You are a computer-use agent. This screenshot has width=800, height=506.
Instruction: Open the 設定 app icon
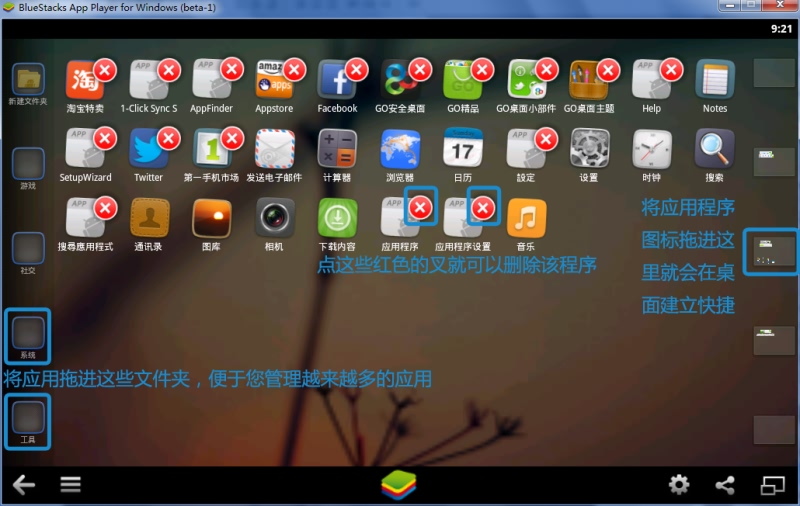pyautogui.click(x=526, y=149)
